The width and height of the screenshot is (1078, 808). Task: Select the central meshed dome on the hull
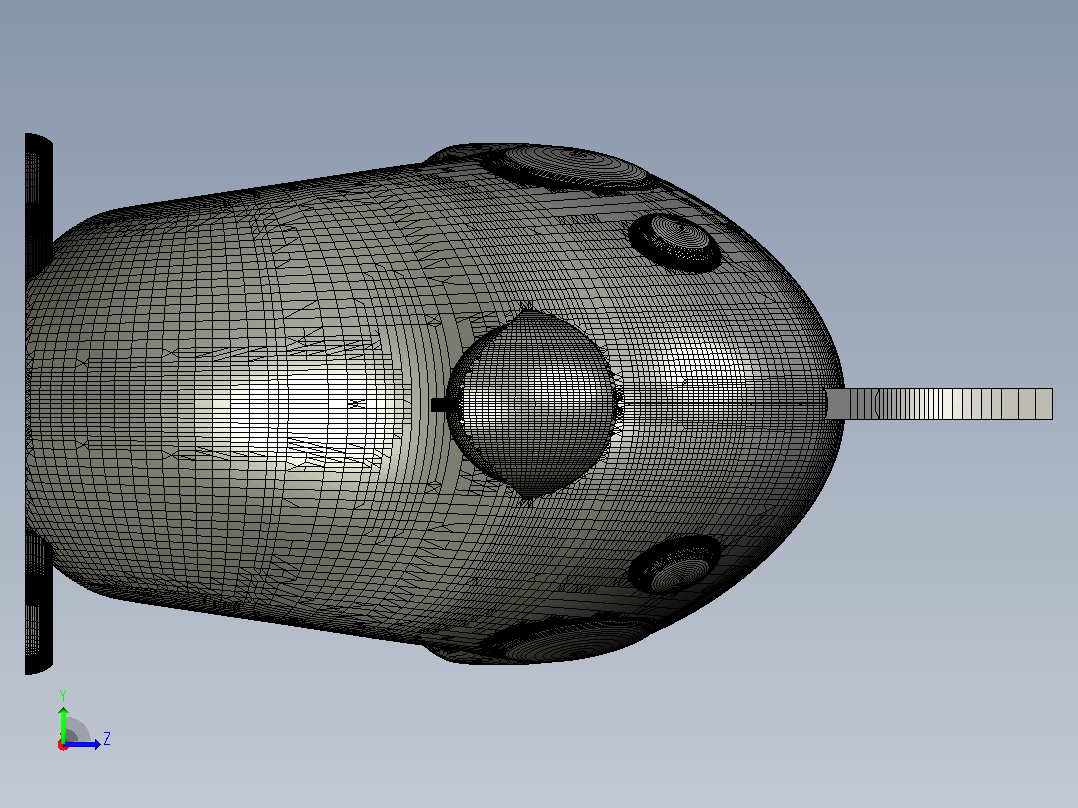pos(531,404)
